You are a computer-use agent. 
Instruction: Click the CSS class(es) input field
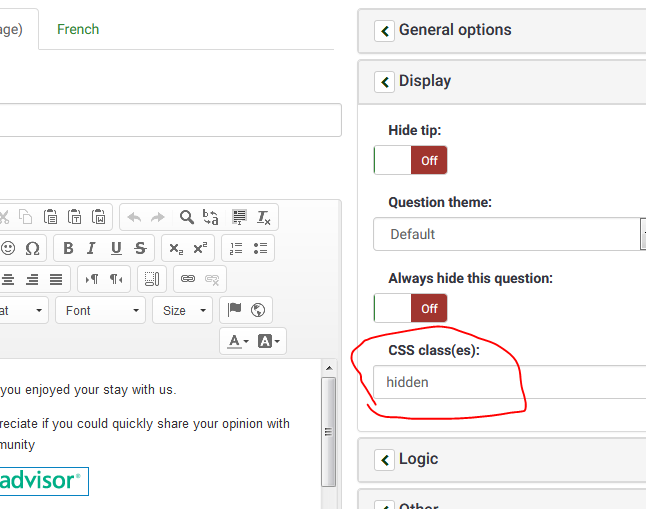[x=510, y=382]
